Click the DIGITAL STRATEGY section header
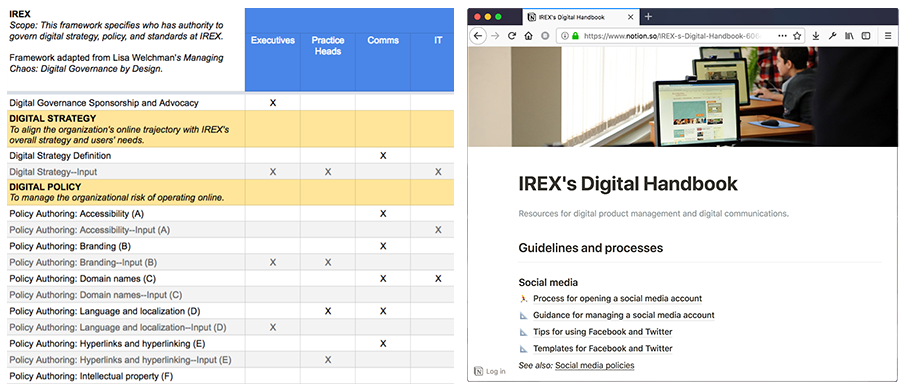 [x=53, y=118]
